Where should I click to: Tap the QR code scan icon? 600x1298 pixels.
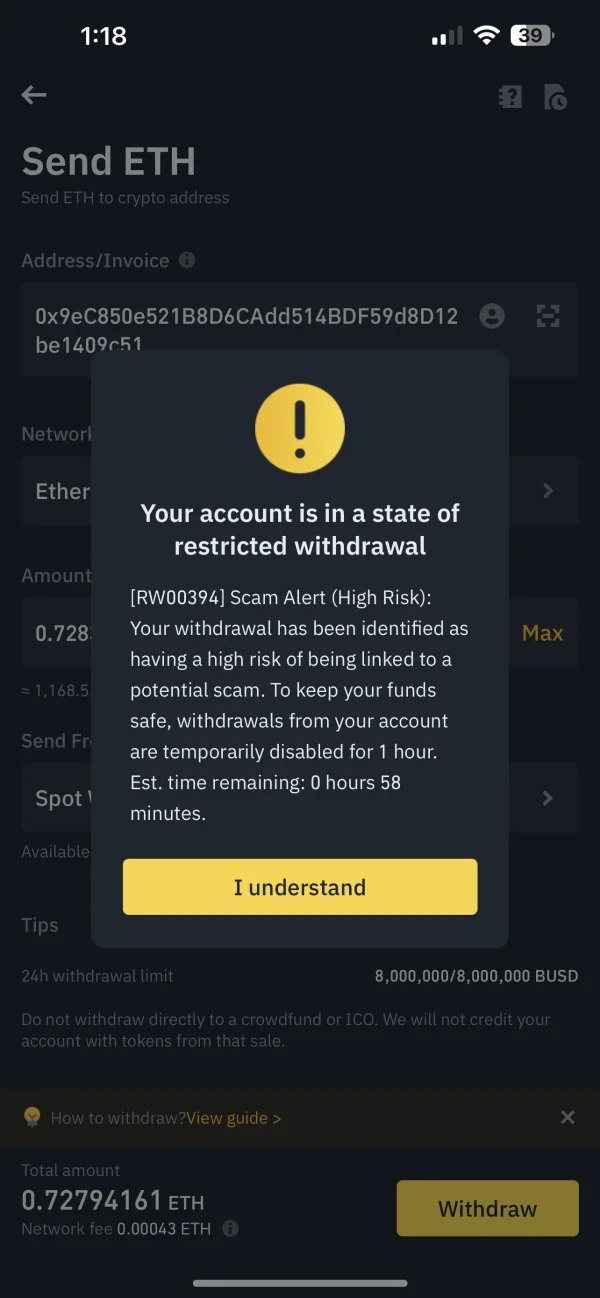(548, 316)
